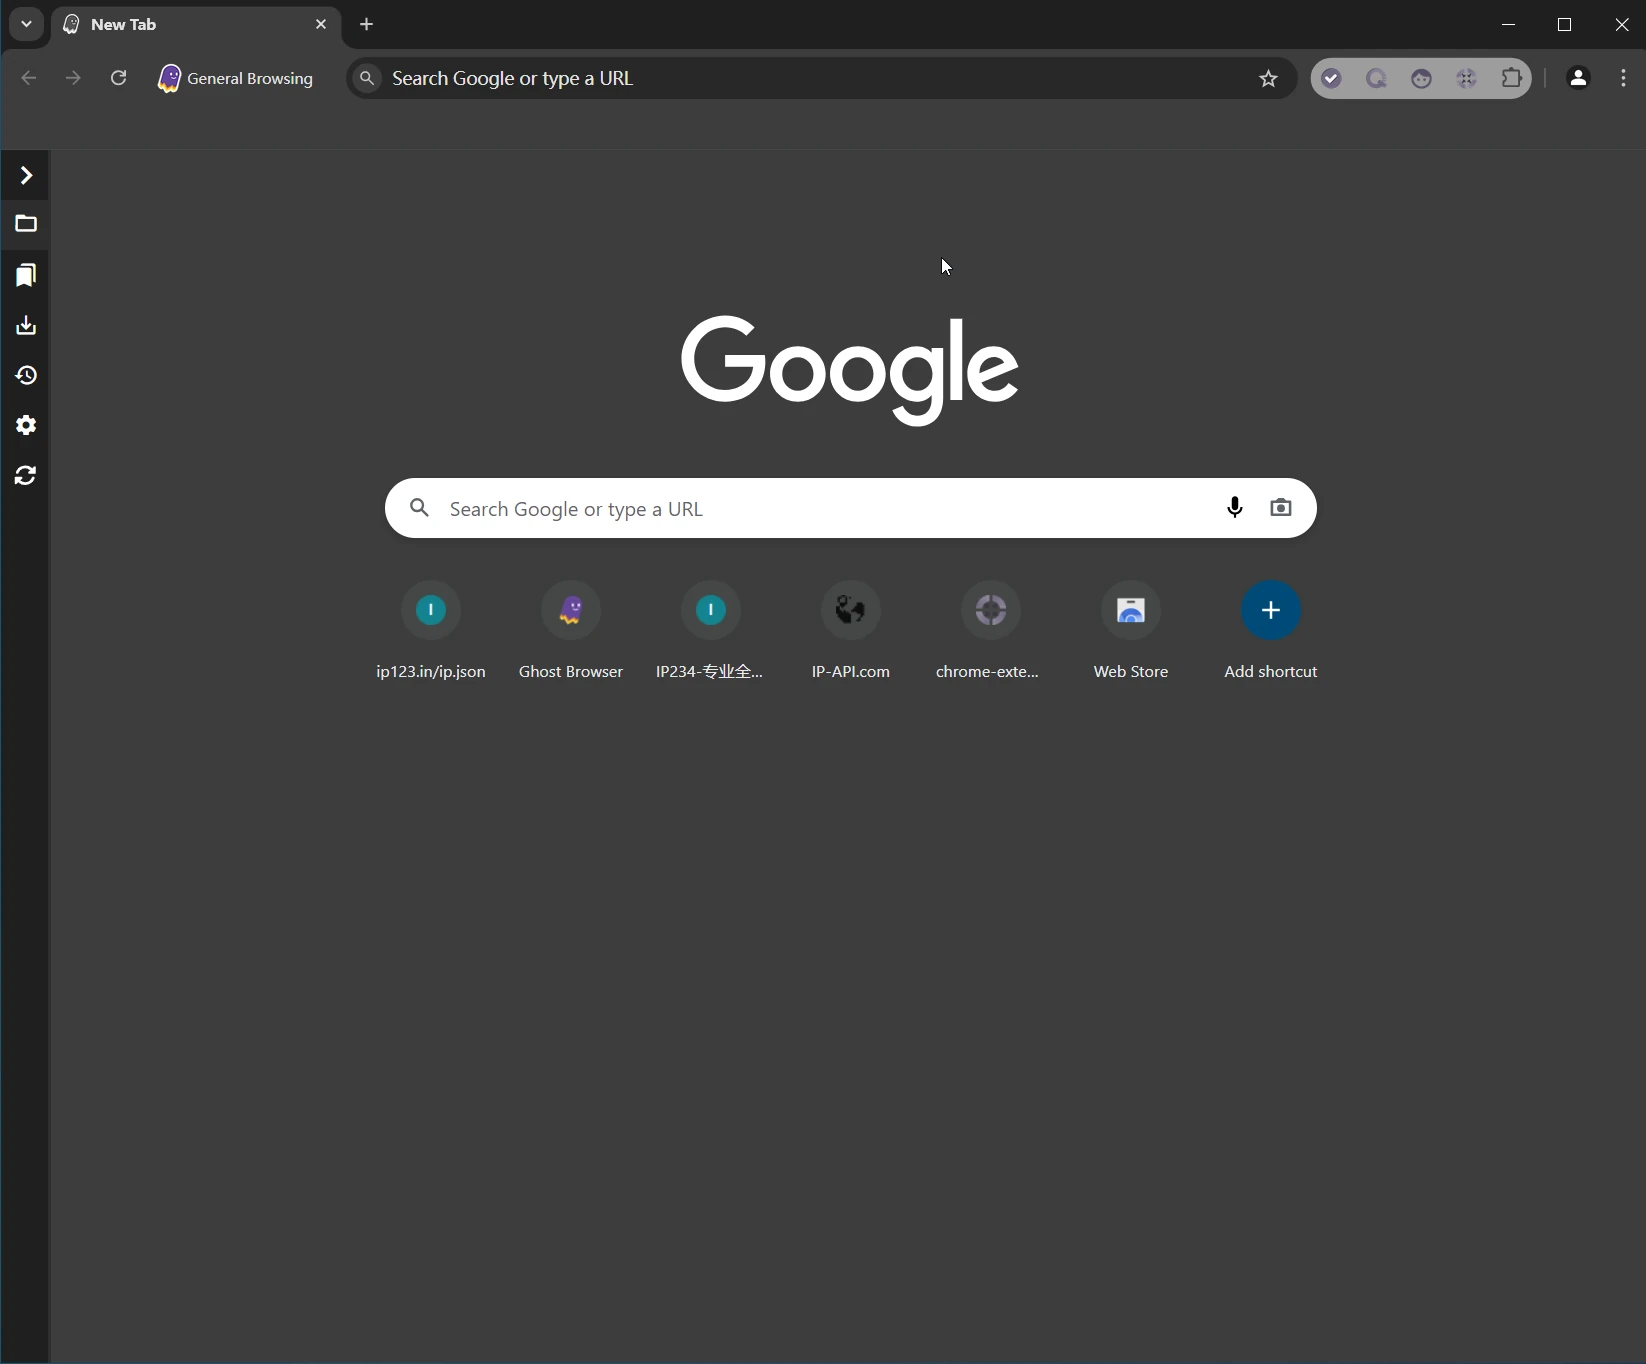The image size is (1646, 1364).
Task: Open the three-dot browser menu
Action: tap(1622, 78)
